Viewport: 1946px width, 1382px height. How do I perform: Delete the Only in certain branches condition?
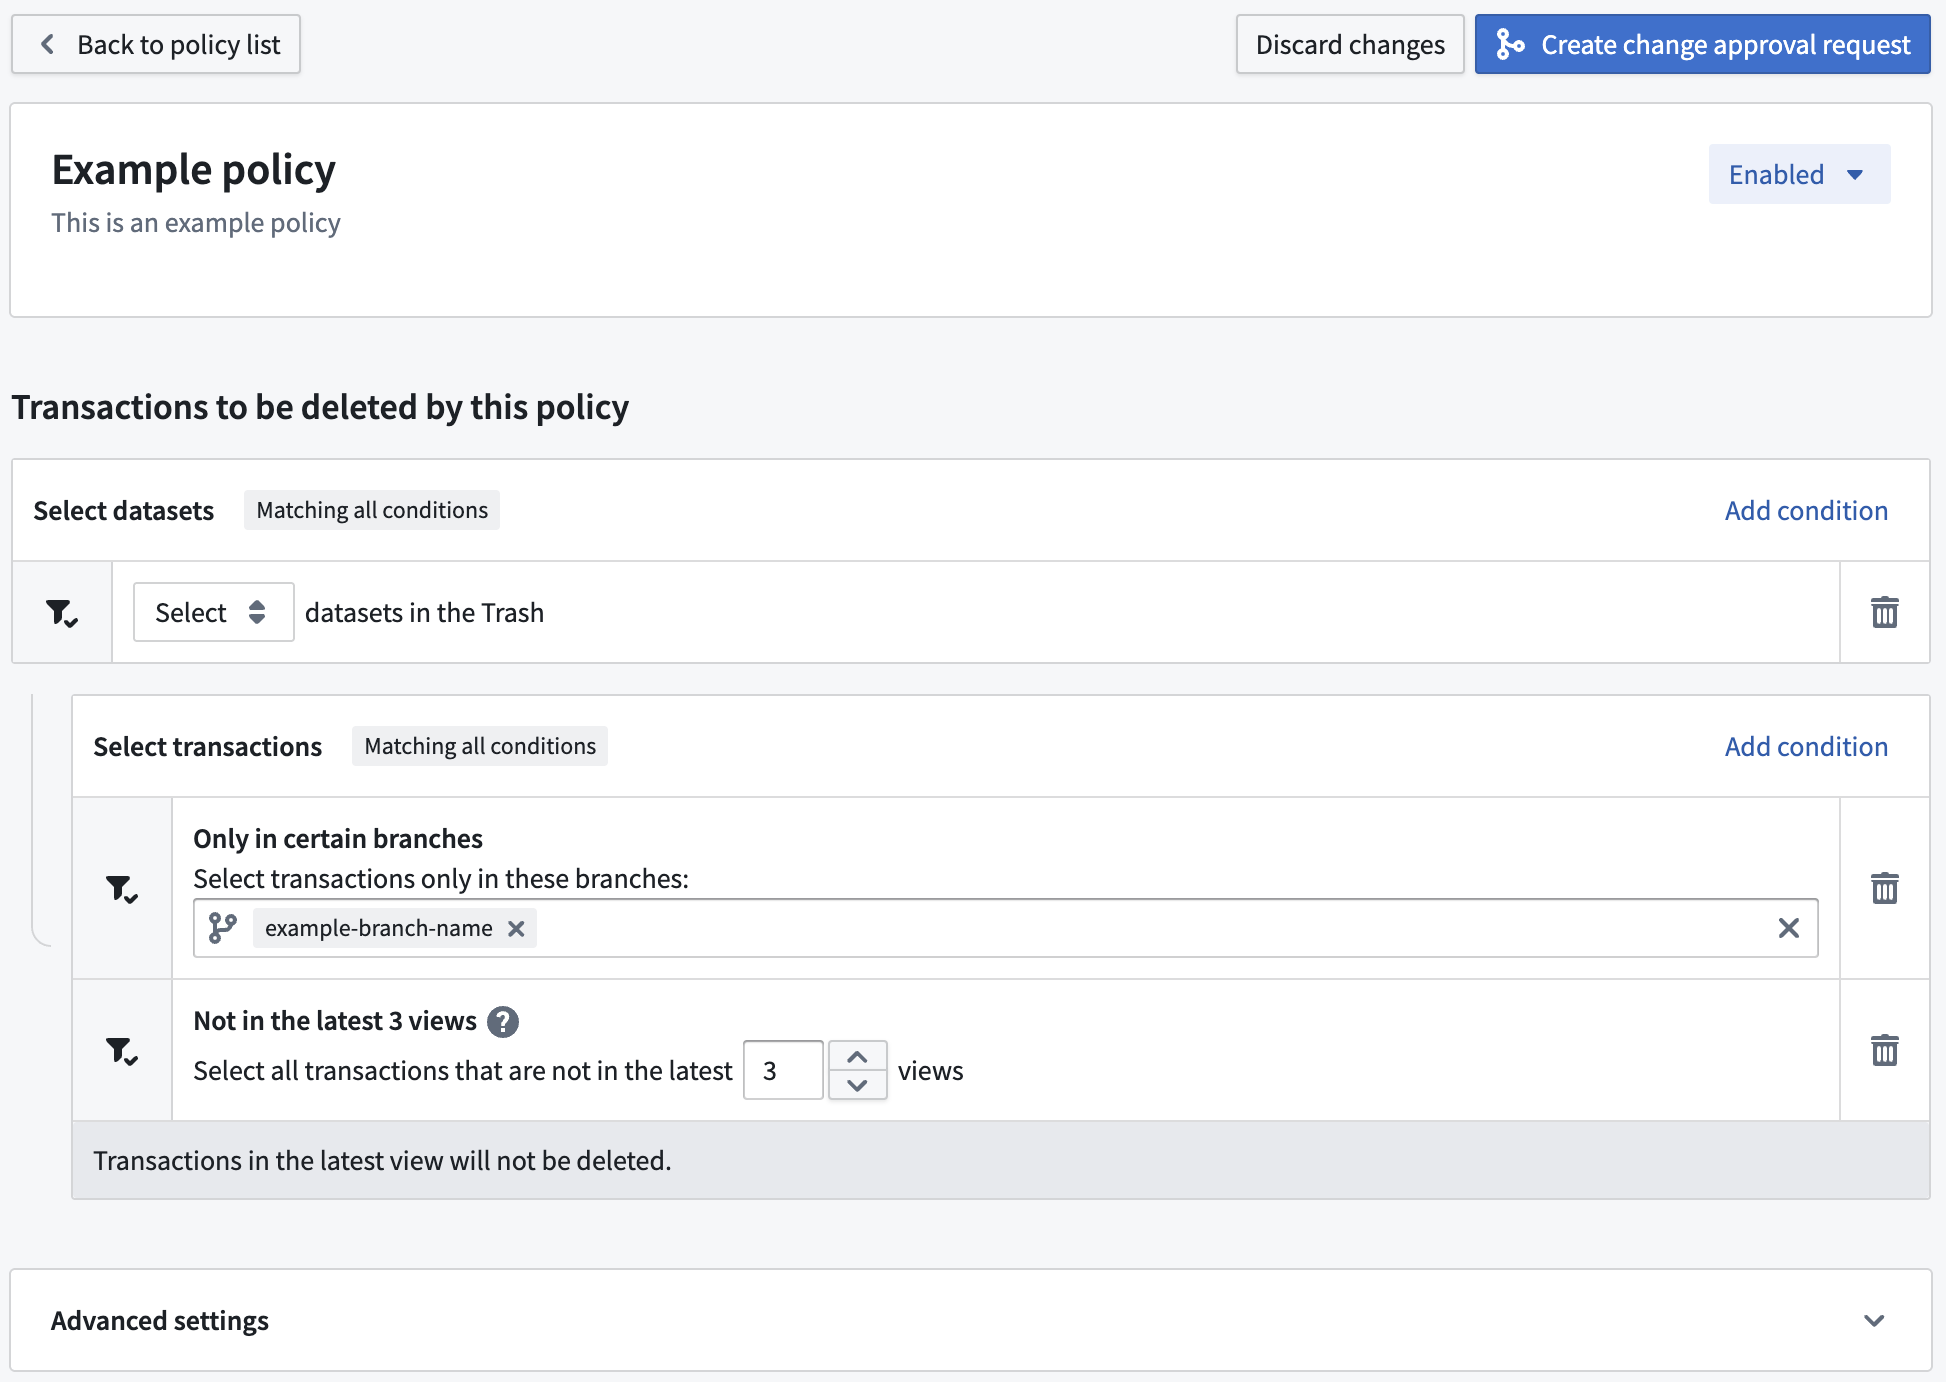point(1884,888)
